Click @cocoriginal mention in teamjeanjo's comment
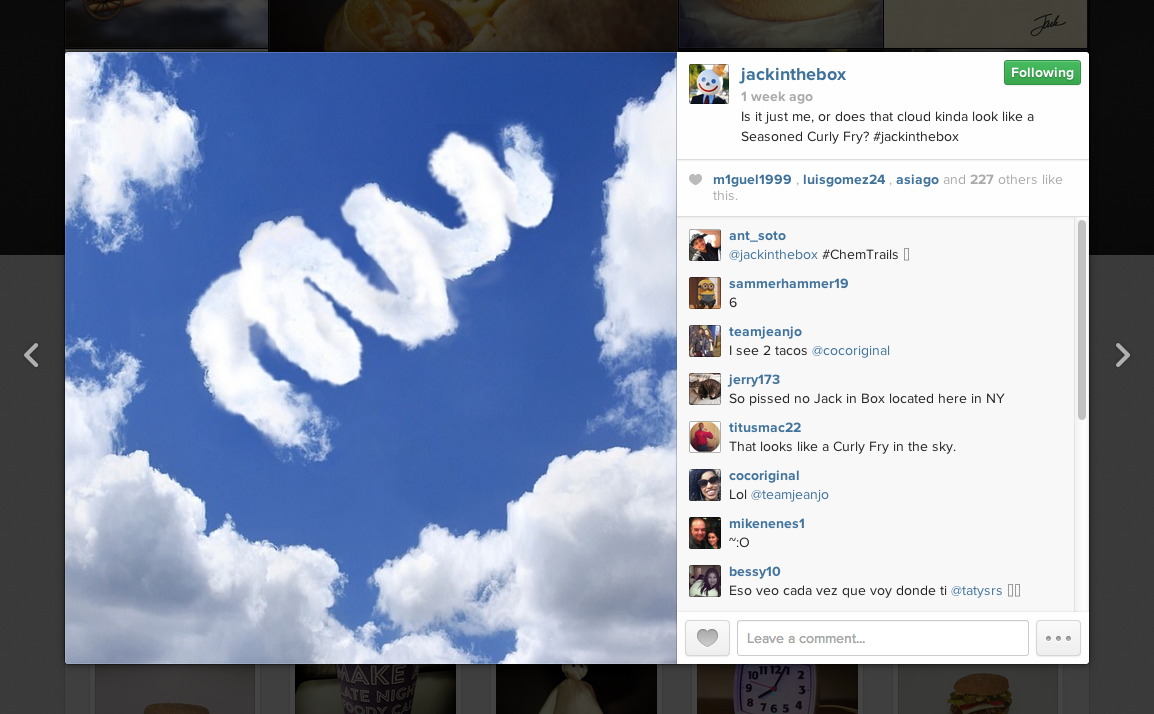Screen dimensions: 1154x714 850,351
